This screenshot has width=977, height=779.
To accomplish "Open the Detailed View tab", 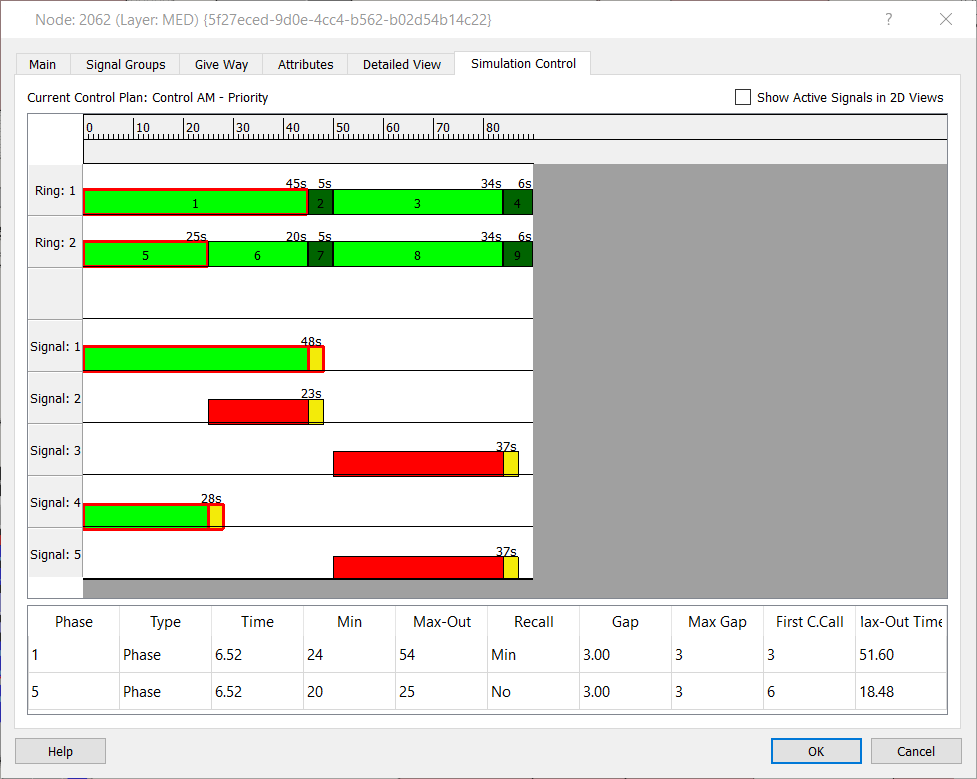I will (402, 64).
